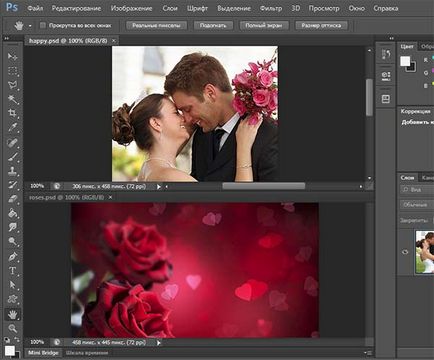Screen dimensions: 434x360
Task: Enable the scroll all windows checkbox
Action: click(43, 25)
